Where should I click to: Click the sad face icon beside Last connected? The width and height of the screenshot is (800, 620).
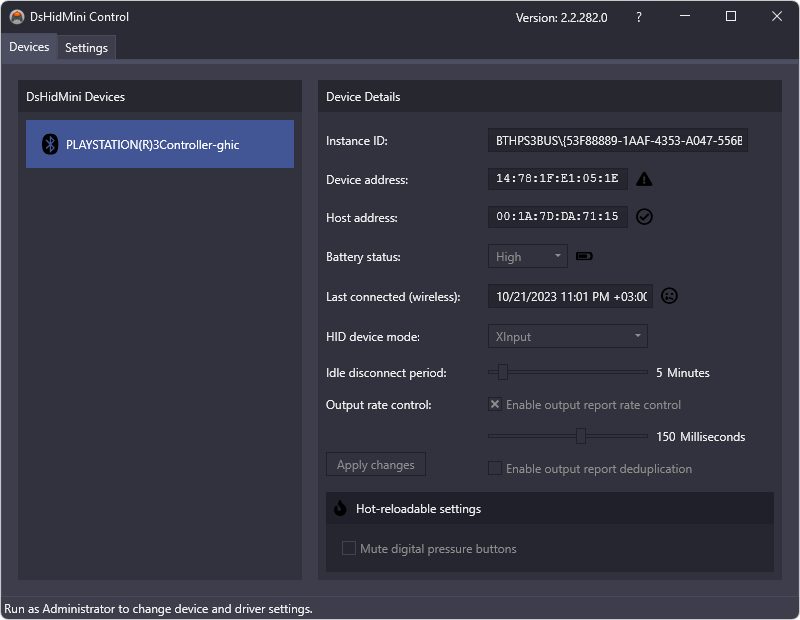tap(669, 296)
